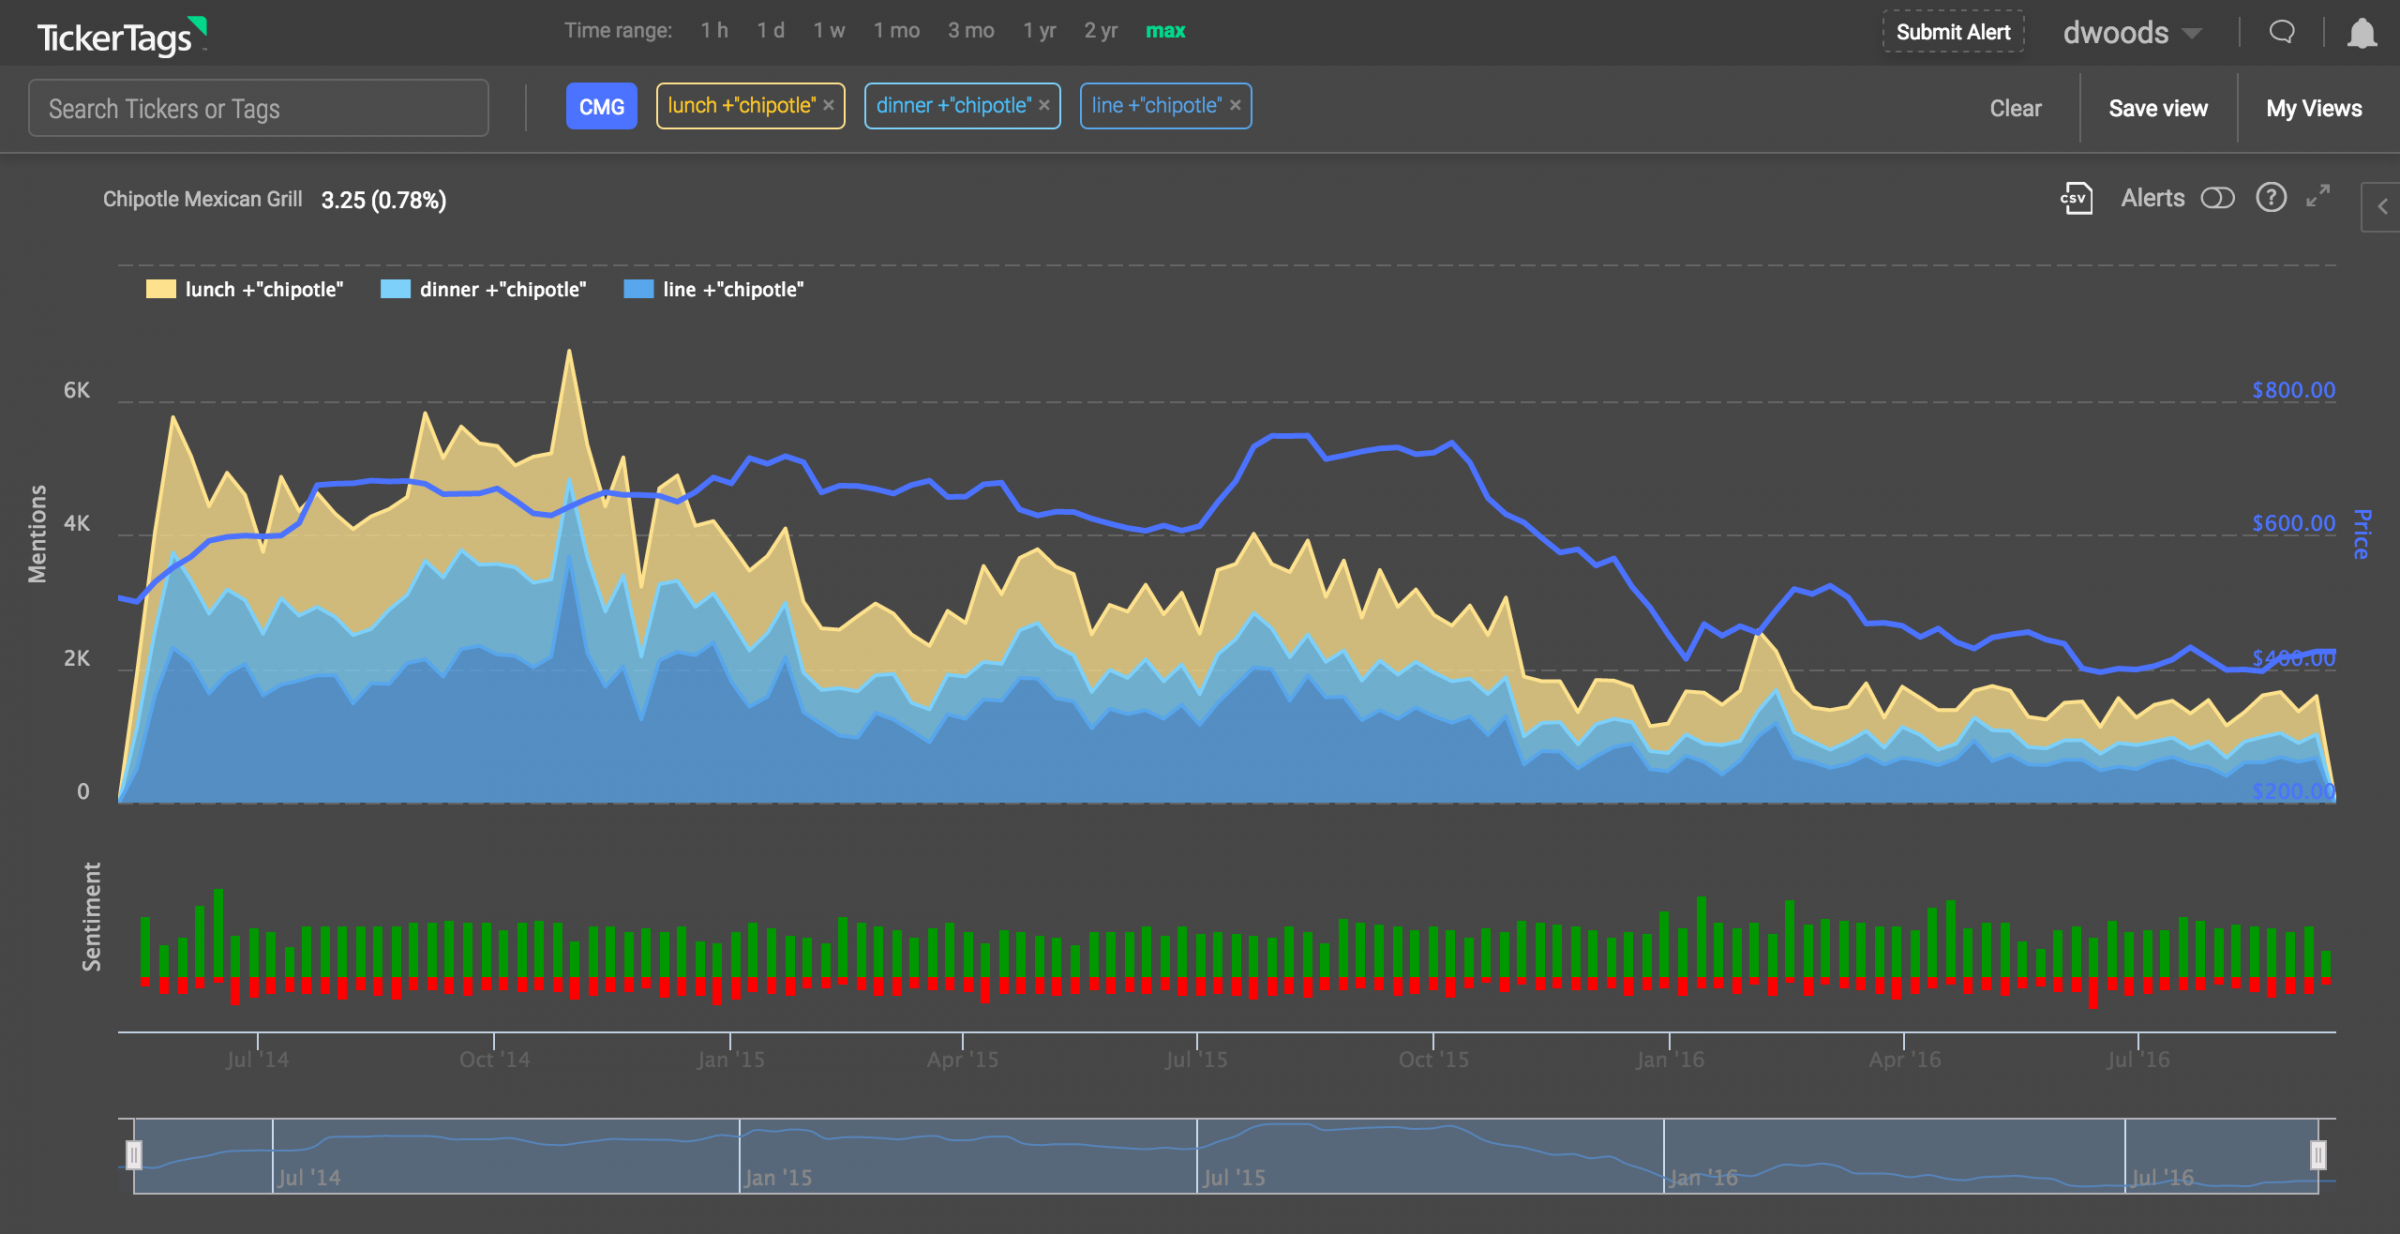Toggle lunch +"chipotle" series in legend
The width and height of the screenshot is (2400, 1234).
(245, 290)
